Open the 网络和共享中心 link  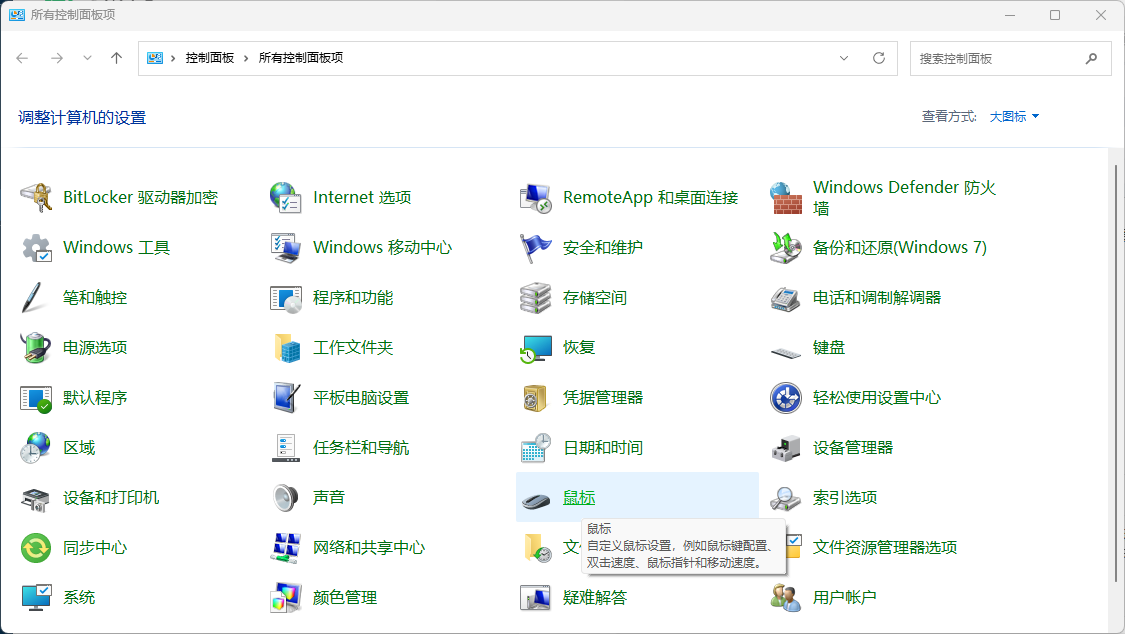tap(369, 548)
